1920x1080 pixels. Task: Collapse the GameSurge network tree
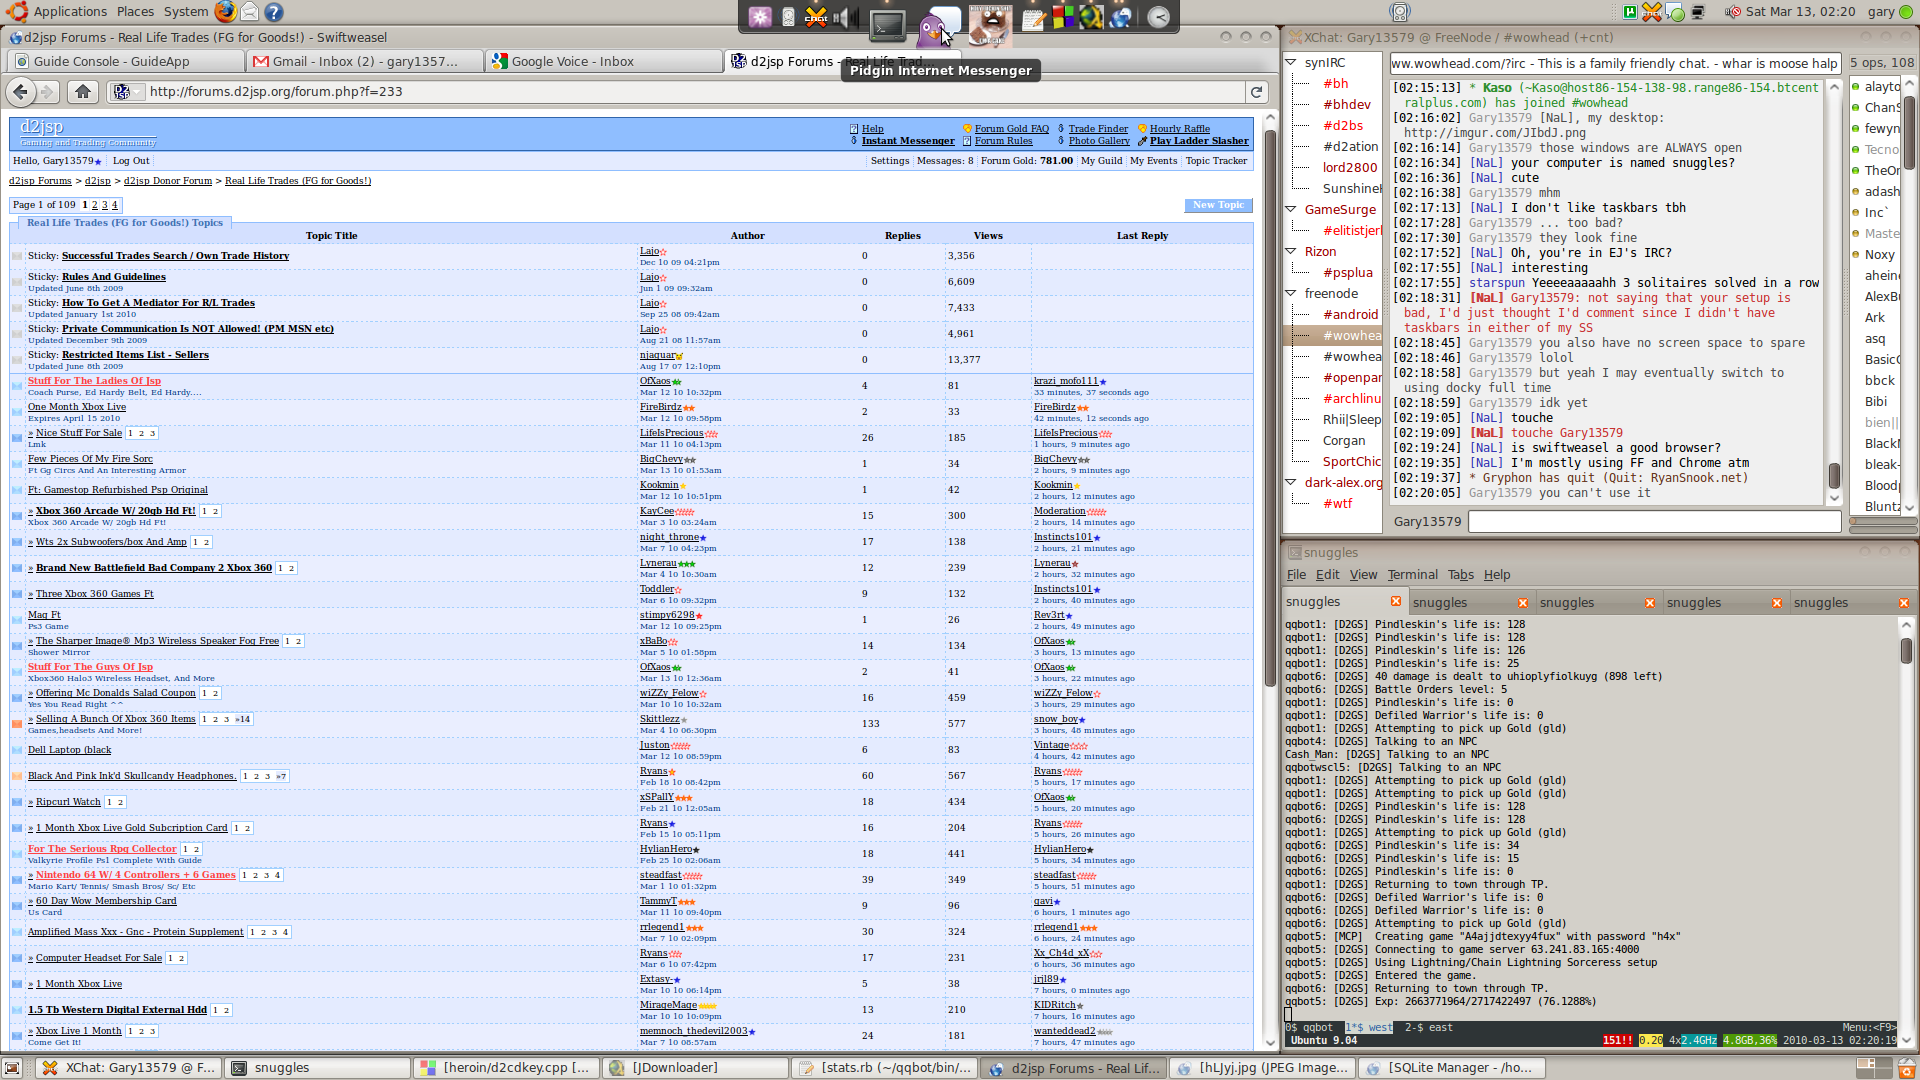coord(1291,210)
